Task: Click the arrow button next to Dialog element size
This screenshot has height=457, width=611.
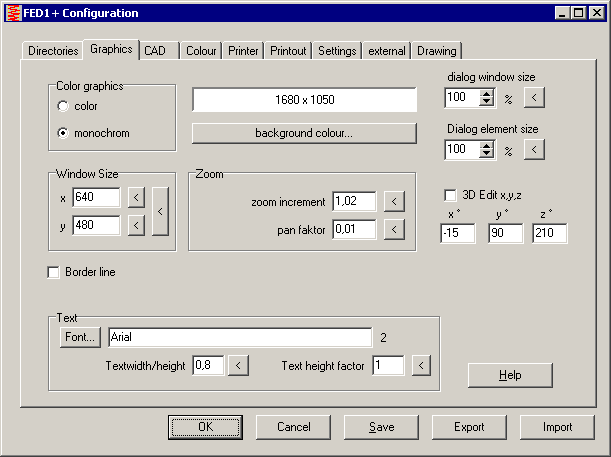Action: pos(535,150)
